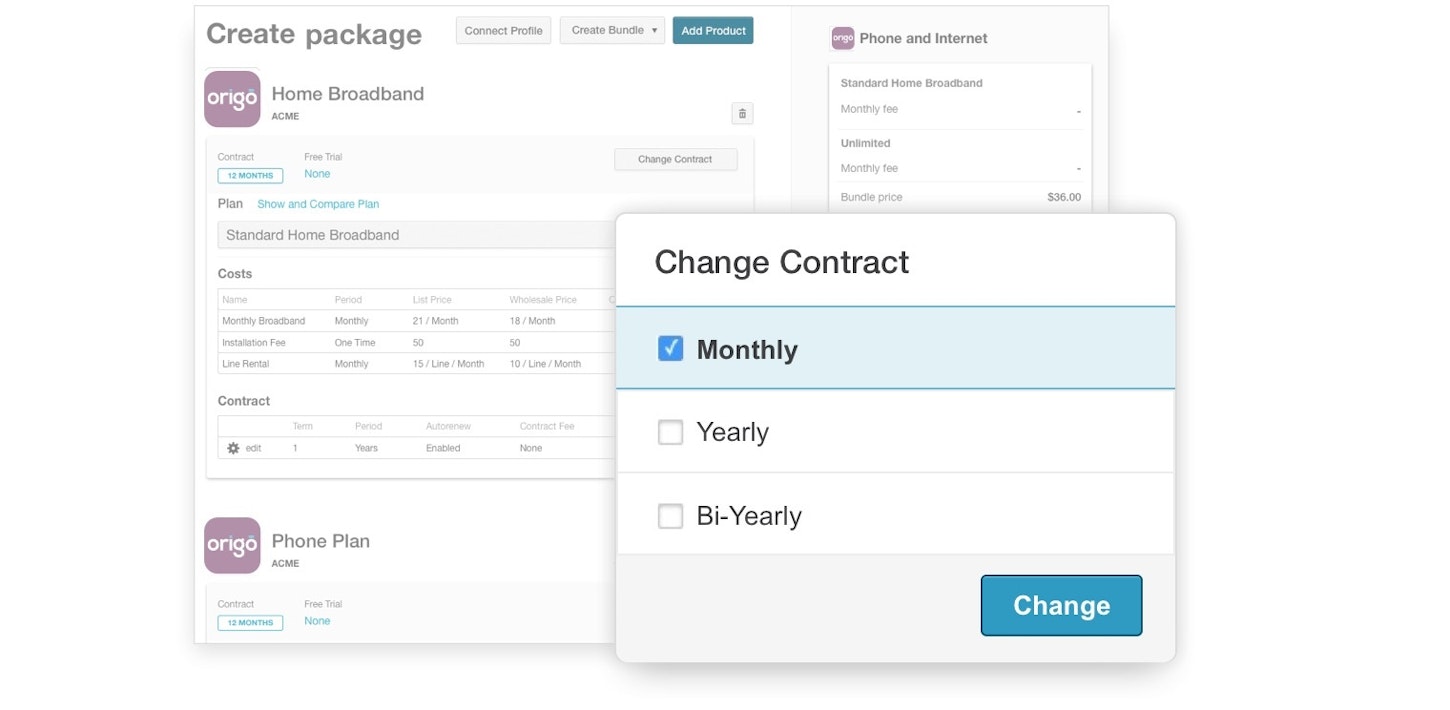The height and width of the screenshot is (710, 1450).
Task: Click the small Origo icon near Phone and Internet
Action: point(843,38)
